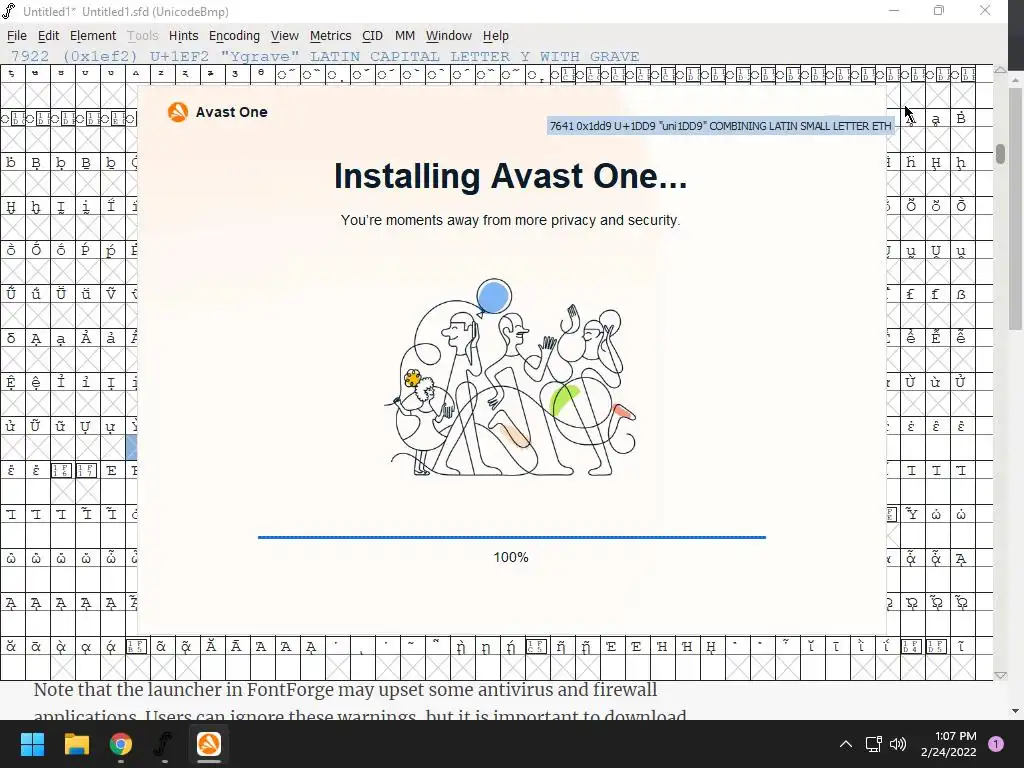This screenshot has height=768, width=1024.
Task: Switch to Google Chrome on the taskbar
Action: pos(121,744)
